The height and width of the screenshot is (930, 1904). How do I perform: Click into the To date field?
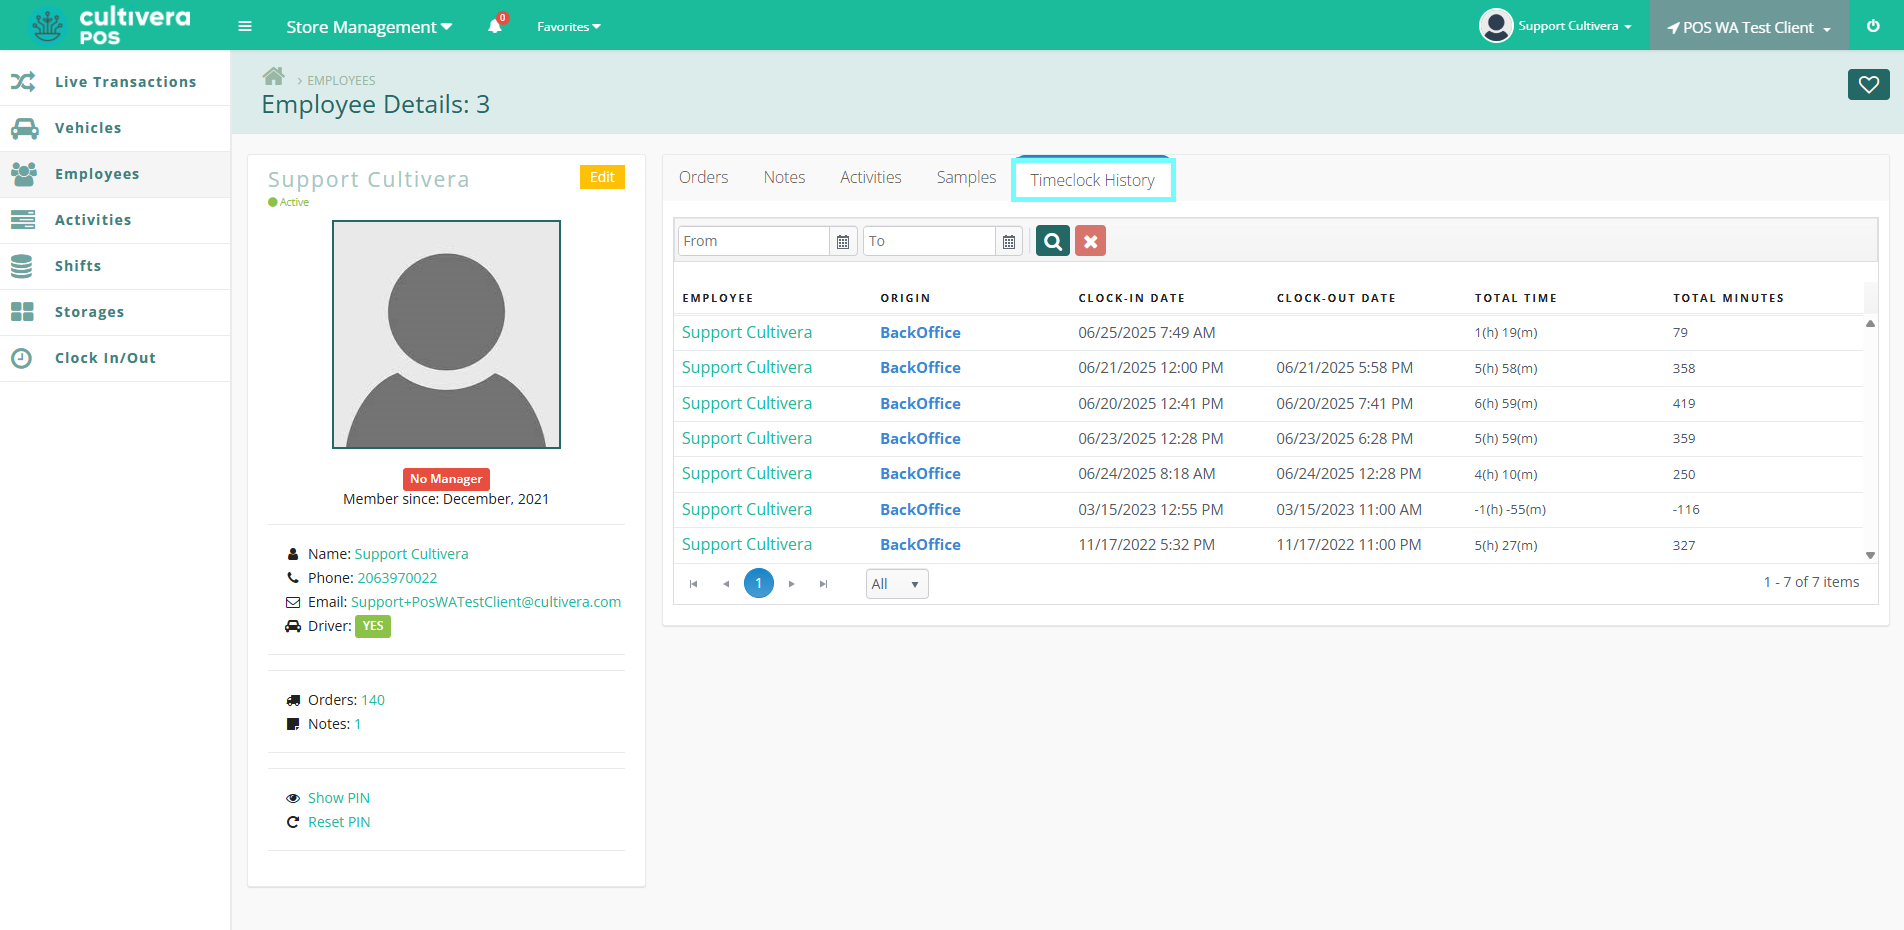point(929,241)
